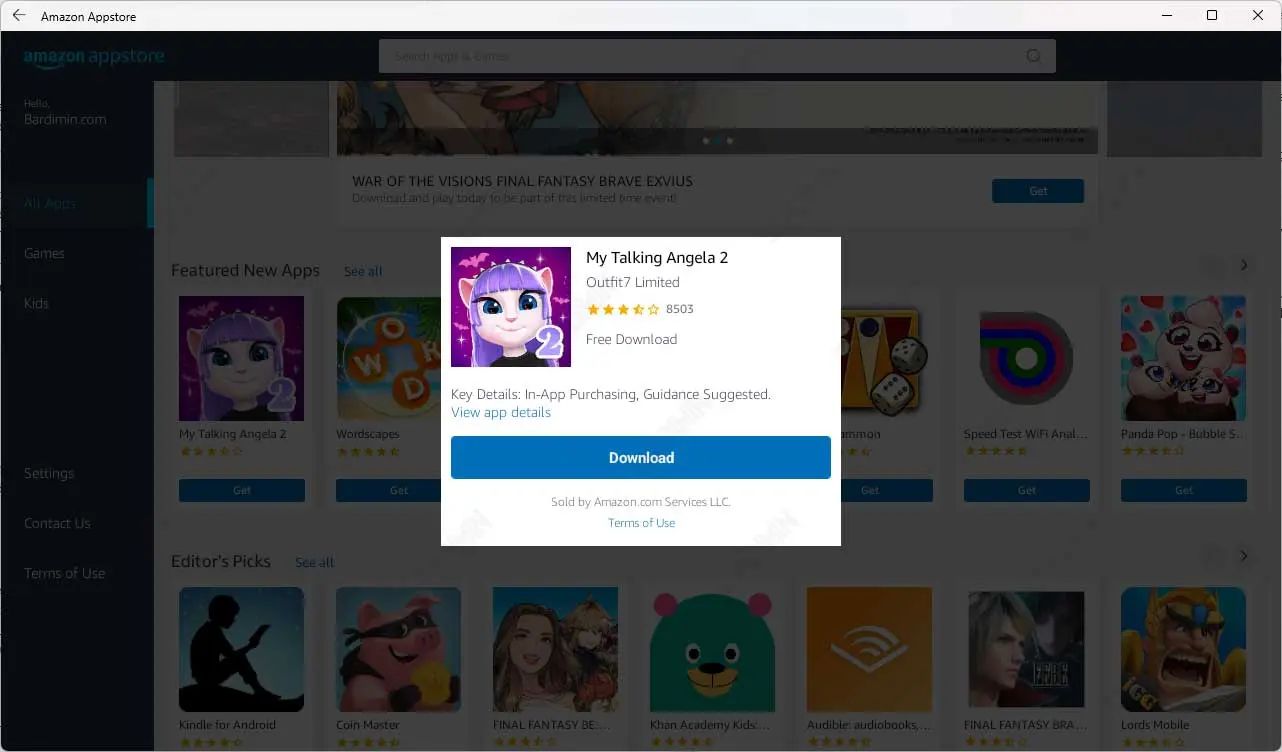Viewport: 1282px width, 752px height.
Task: Open the Panda Pop app icon
Action: [1183, 358]
